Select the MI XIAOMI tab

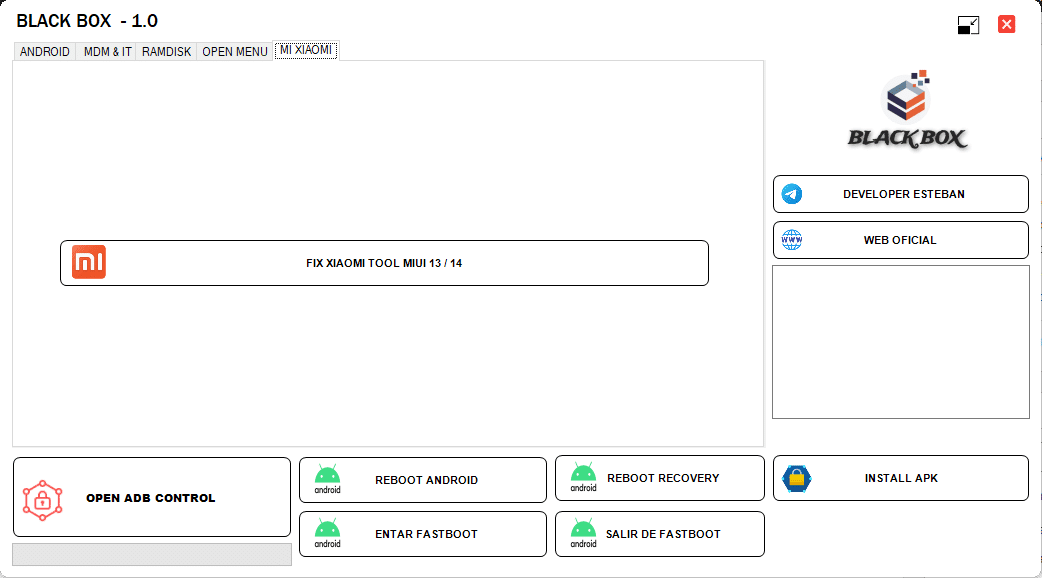(306, 50)
